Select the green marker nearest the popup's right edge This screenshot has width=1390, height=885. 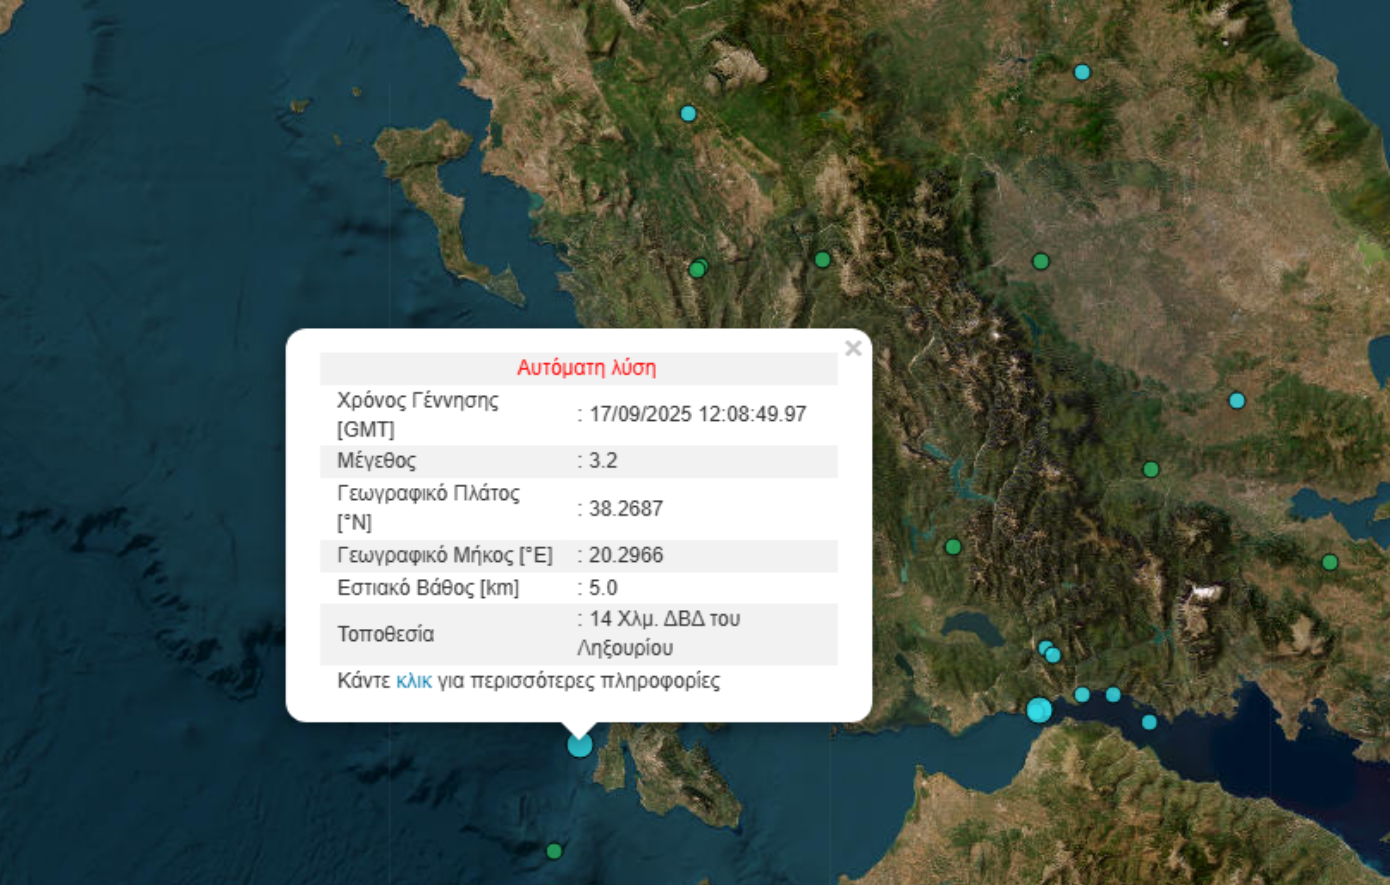click(953, 547)
